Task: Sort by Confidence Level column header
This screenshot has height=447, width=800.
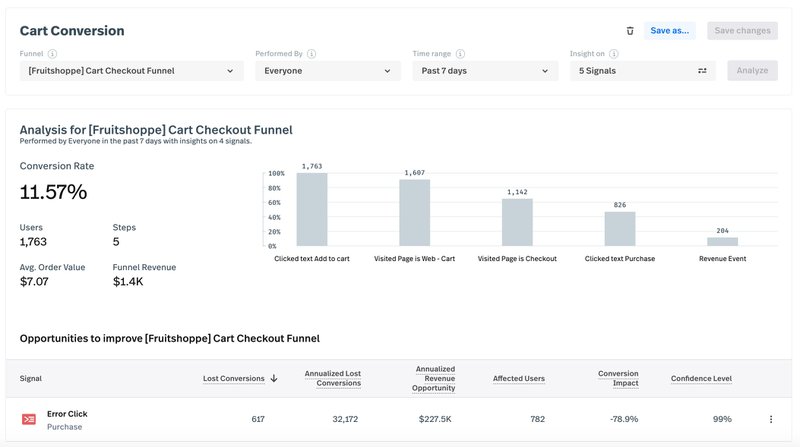Action: (701, 379)
